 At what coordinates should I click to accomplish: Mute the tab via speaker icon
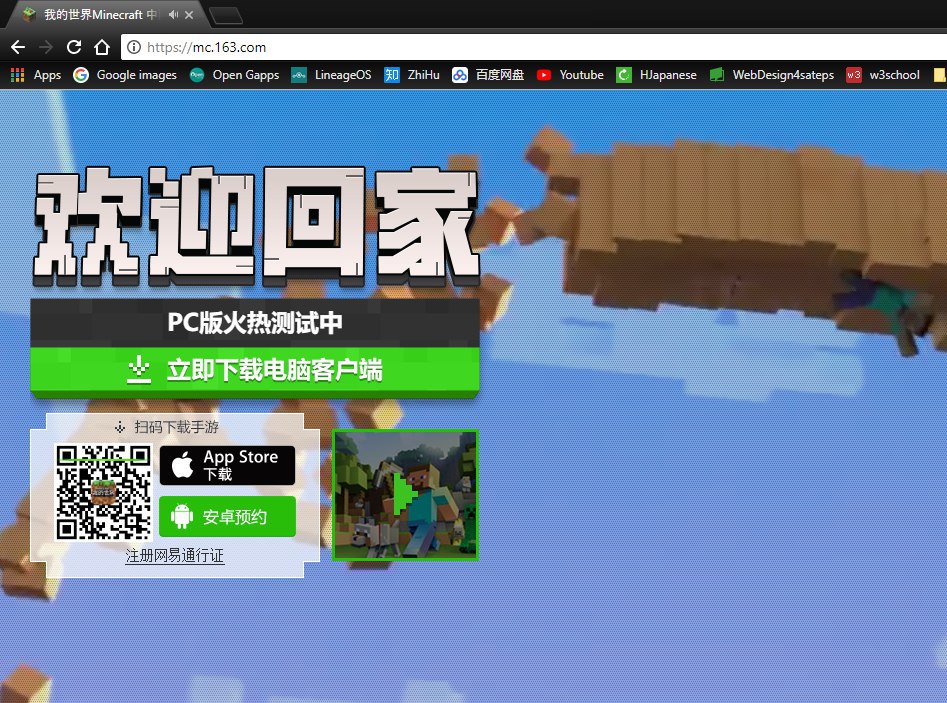click(174, 15)
